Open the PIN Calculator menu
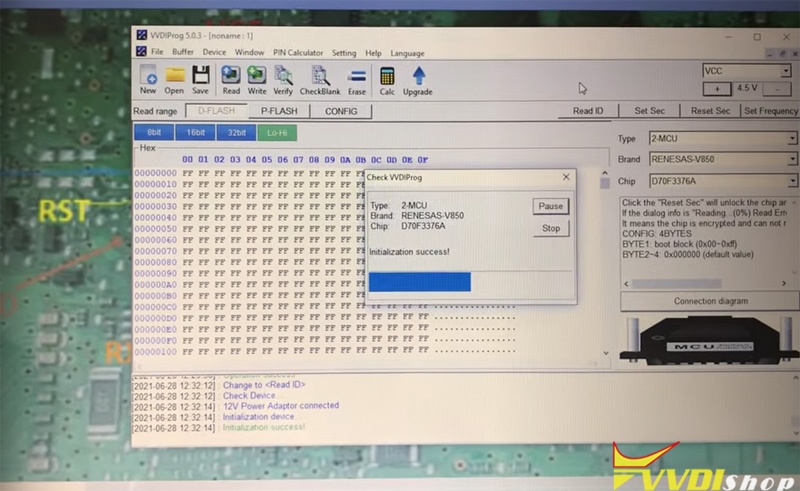The image size is (800, 491). (298, 53)
